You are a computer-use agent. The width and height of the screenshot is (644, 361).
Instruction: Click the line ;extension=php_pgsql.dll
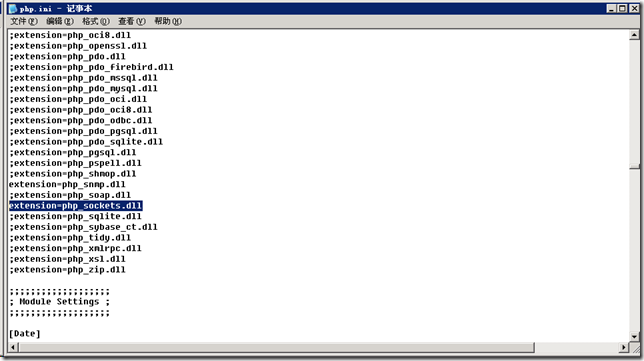coord(72,153)
